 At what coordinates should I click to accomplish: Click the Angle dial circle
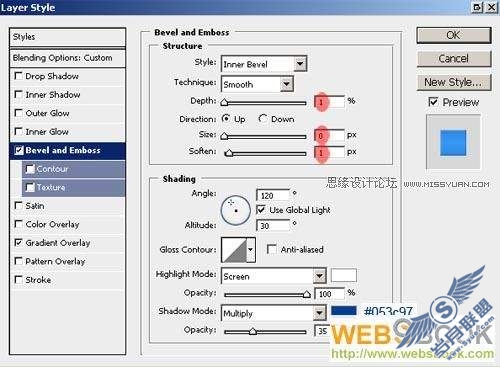click(235, 210)
